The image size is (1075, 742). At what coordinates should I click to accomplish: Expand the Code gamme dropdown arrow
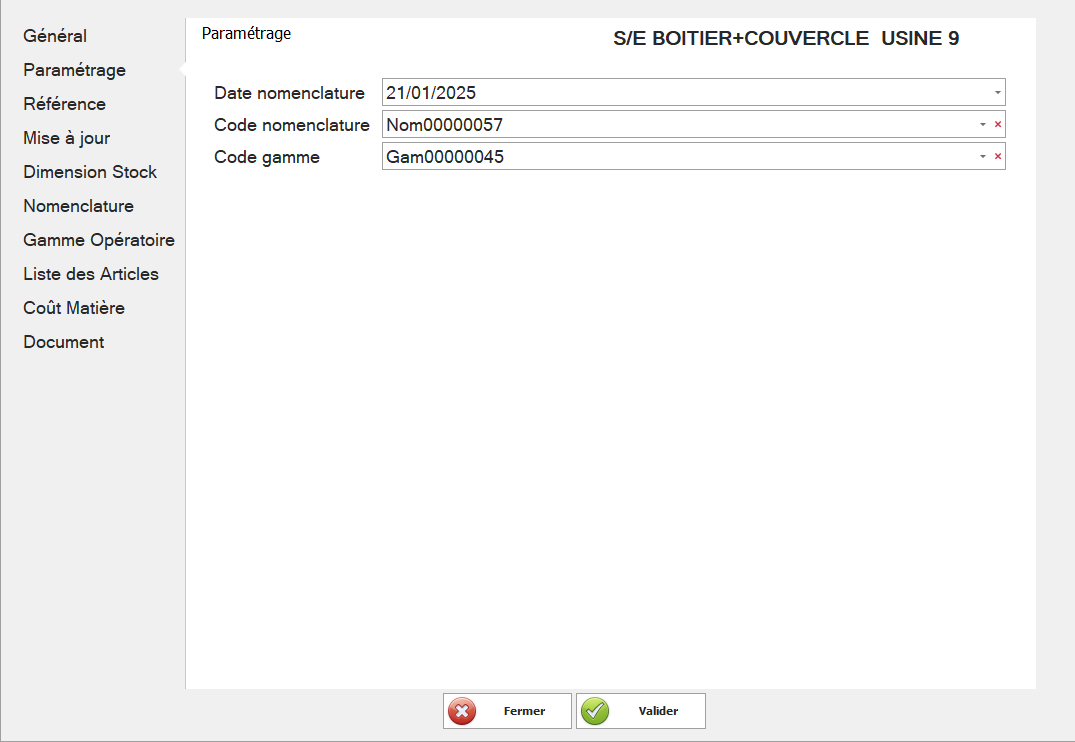pyautogui.click(x=982, y=157)
